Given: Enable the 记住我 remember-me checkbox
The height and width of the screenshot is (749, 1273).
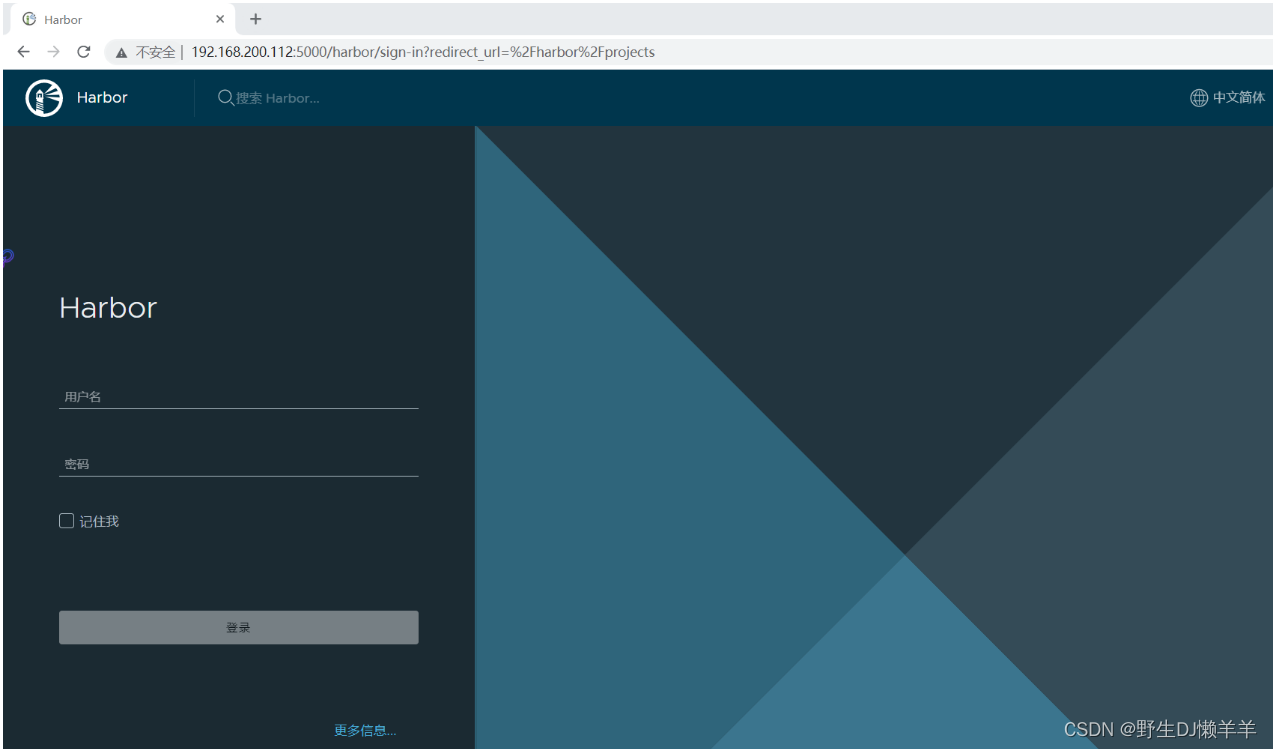Looking at the screenshot, I should (x=66, y=520).
